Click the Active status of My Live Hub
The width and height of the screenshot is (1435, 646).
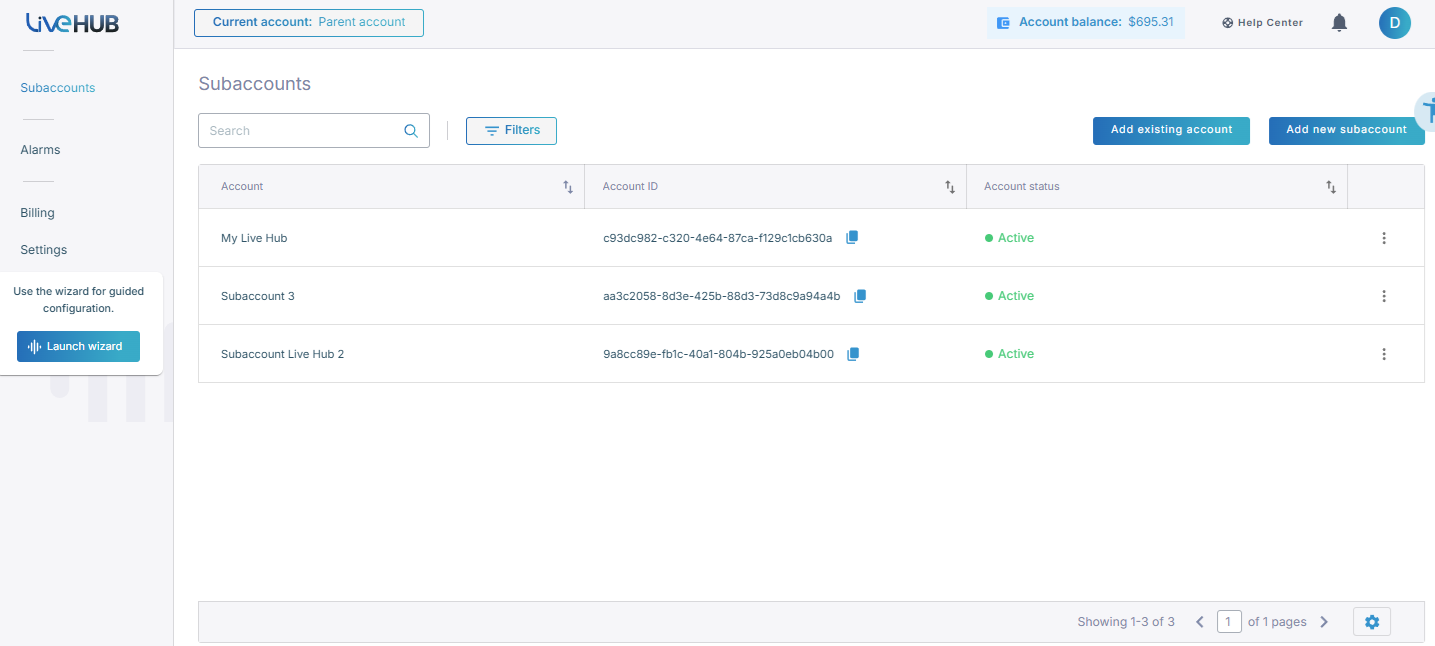[x=1010, y=238]
